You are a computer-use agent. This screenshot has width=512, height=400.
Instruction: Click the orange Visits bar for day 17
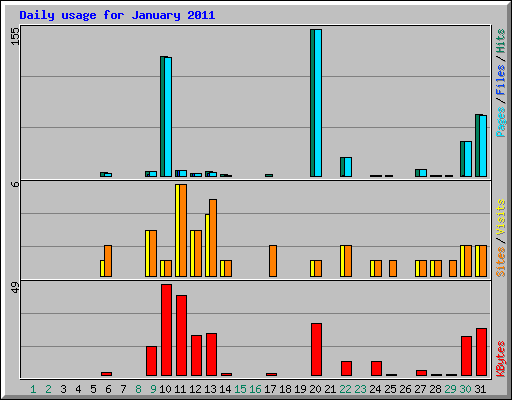point(273,261)
